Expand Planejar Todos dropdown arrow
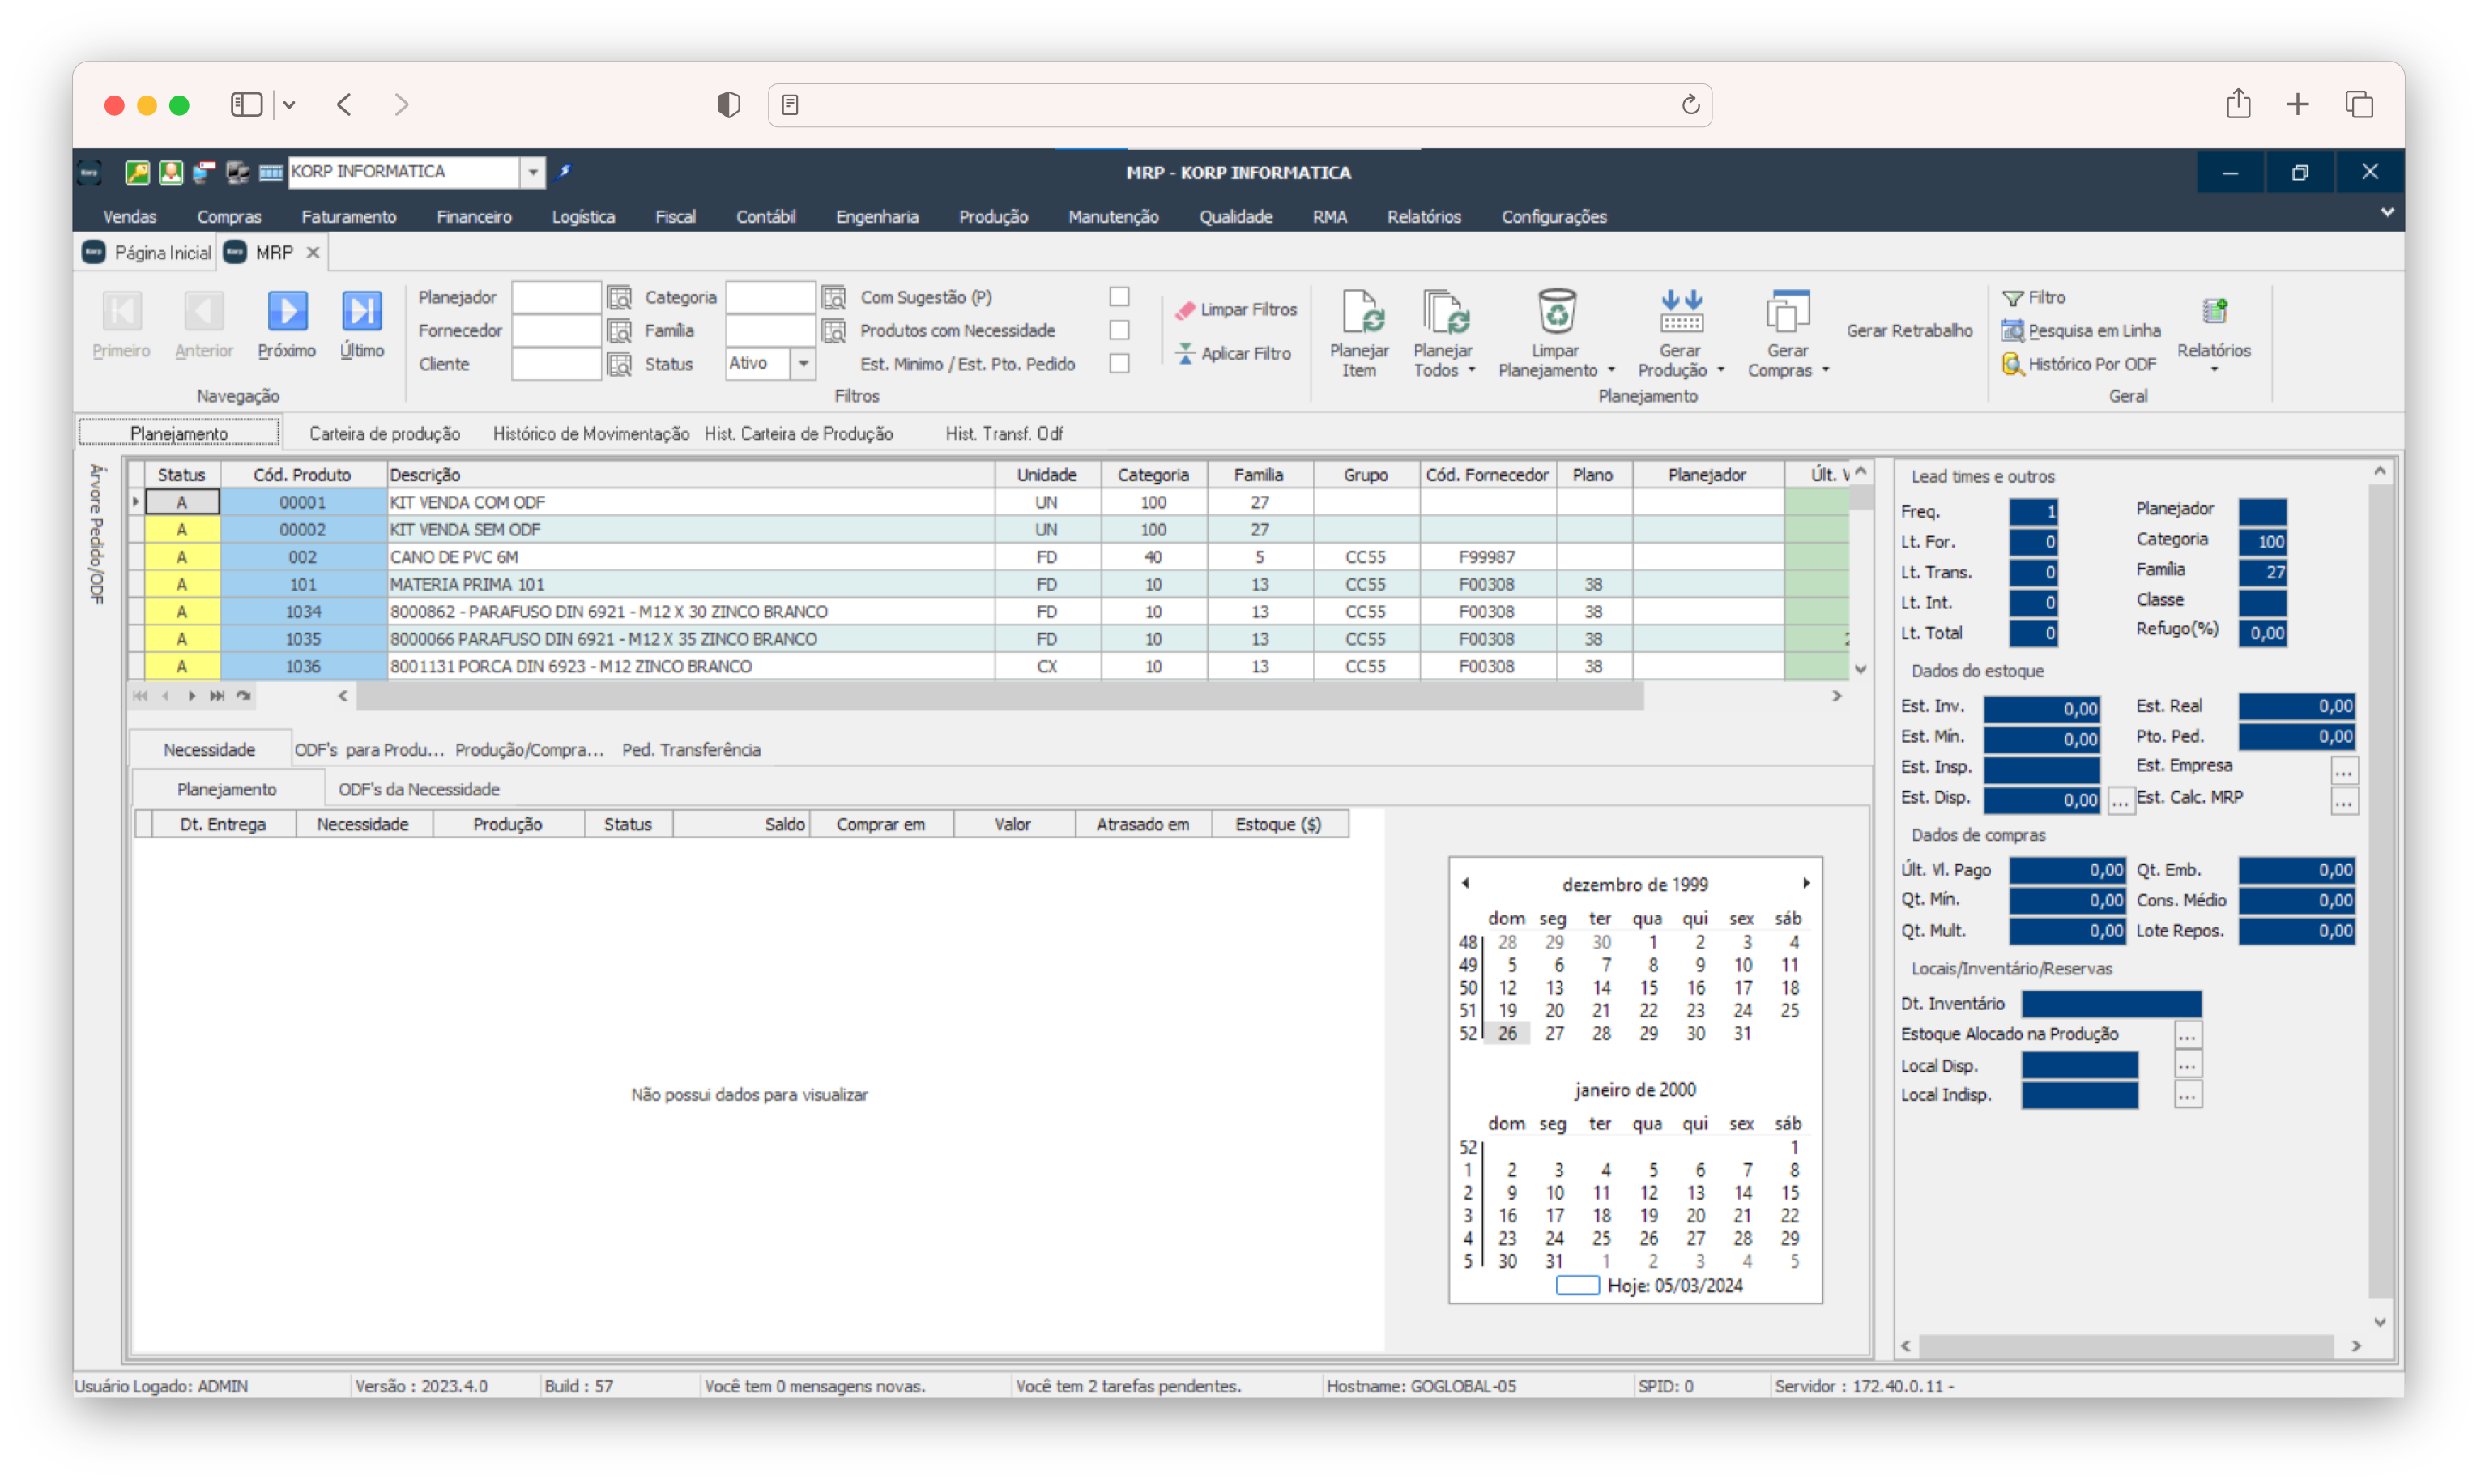 point(1472,371)
